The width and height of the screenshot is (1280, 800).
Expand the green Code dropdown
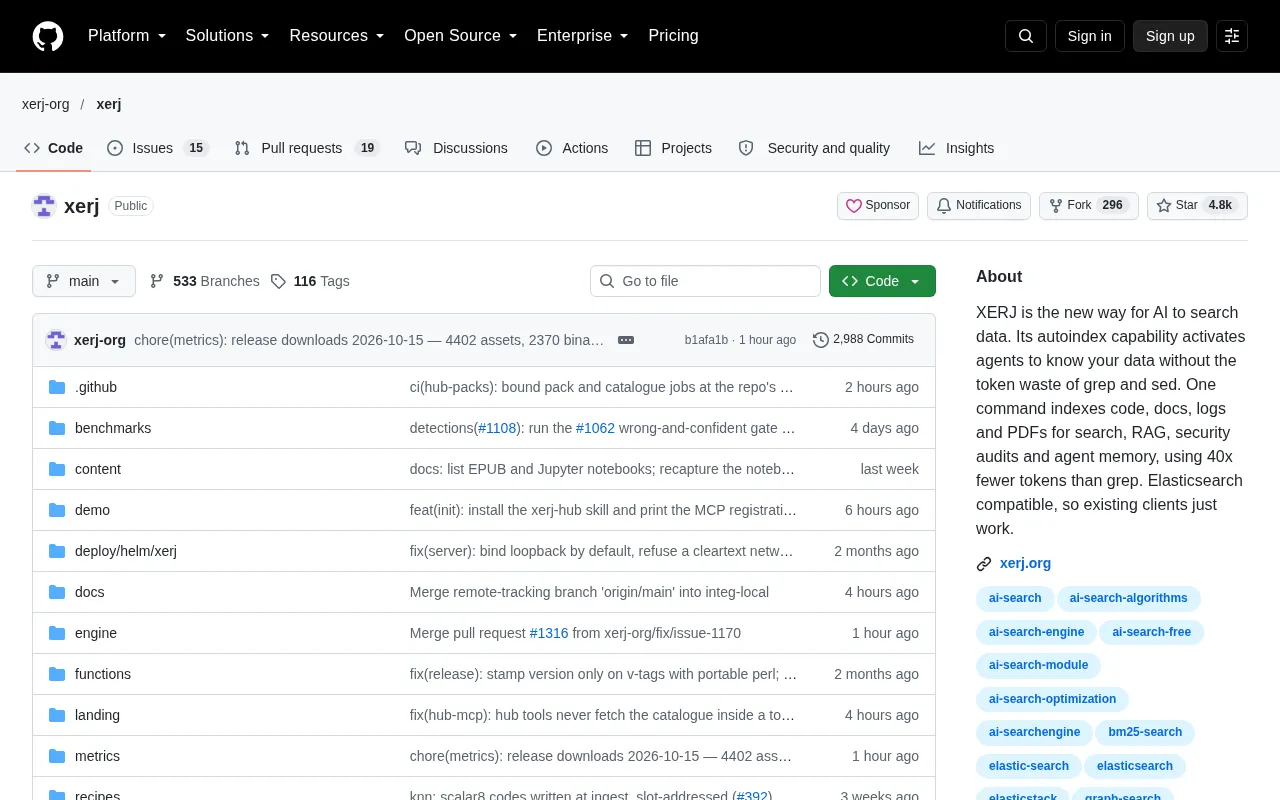[x=882, y=281]
